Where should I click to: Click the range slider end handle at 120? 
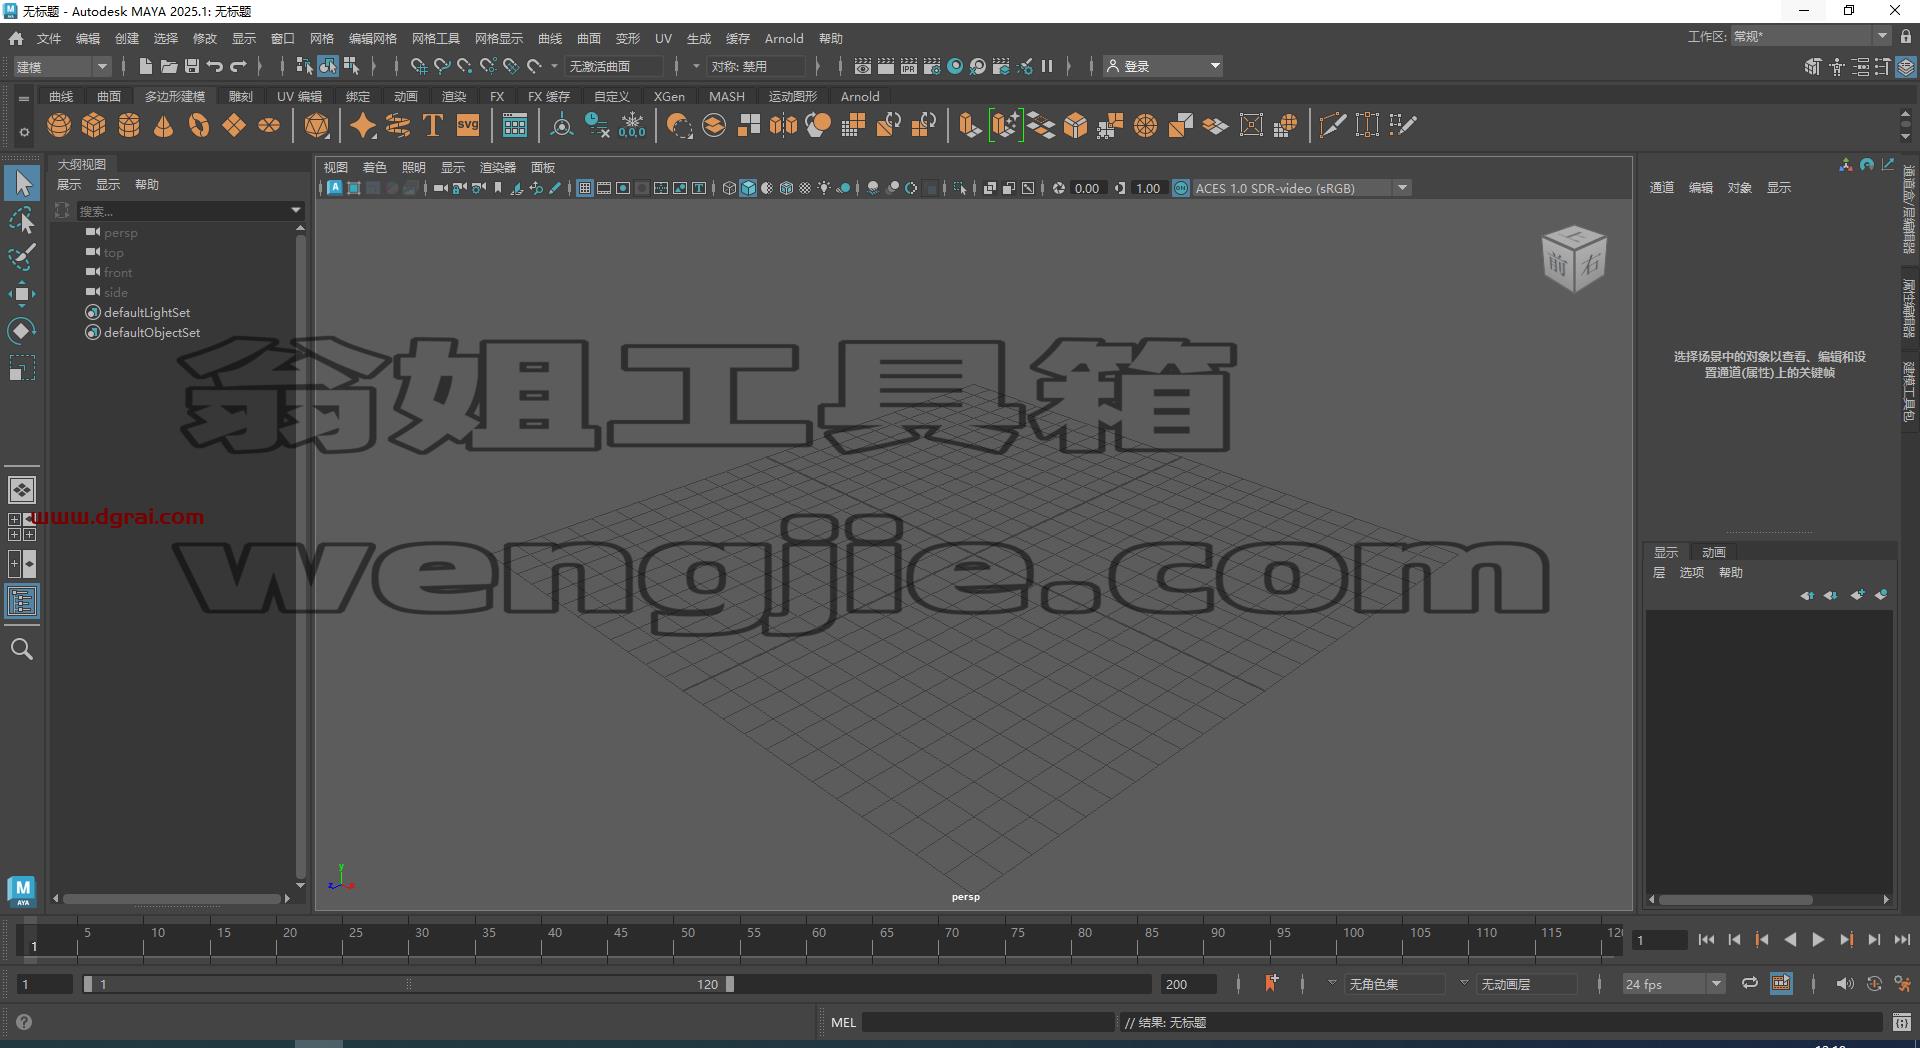point(730,984)
